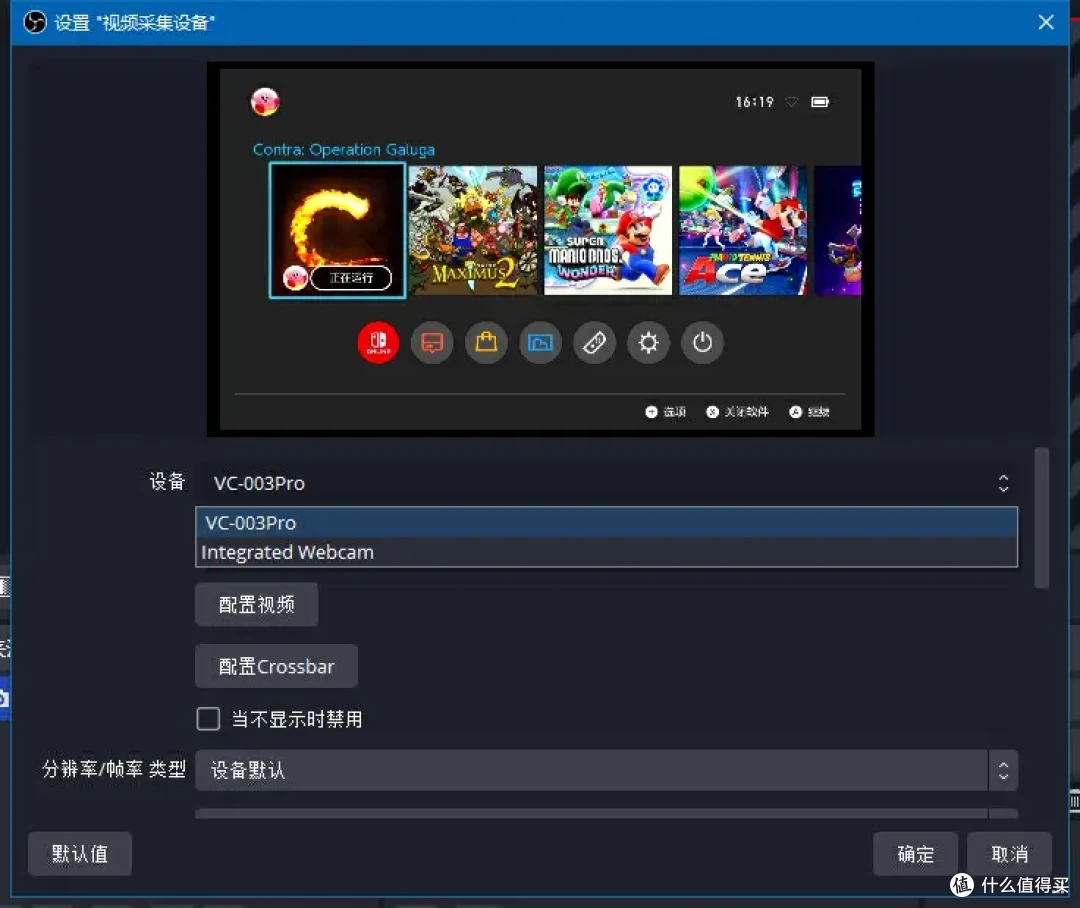Choose Integrated Webcam in the device list

tap(607, 553)
